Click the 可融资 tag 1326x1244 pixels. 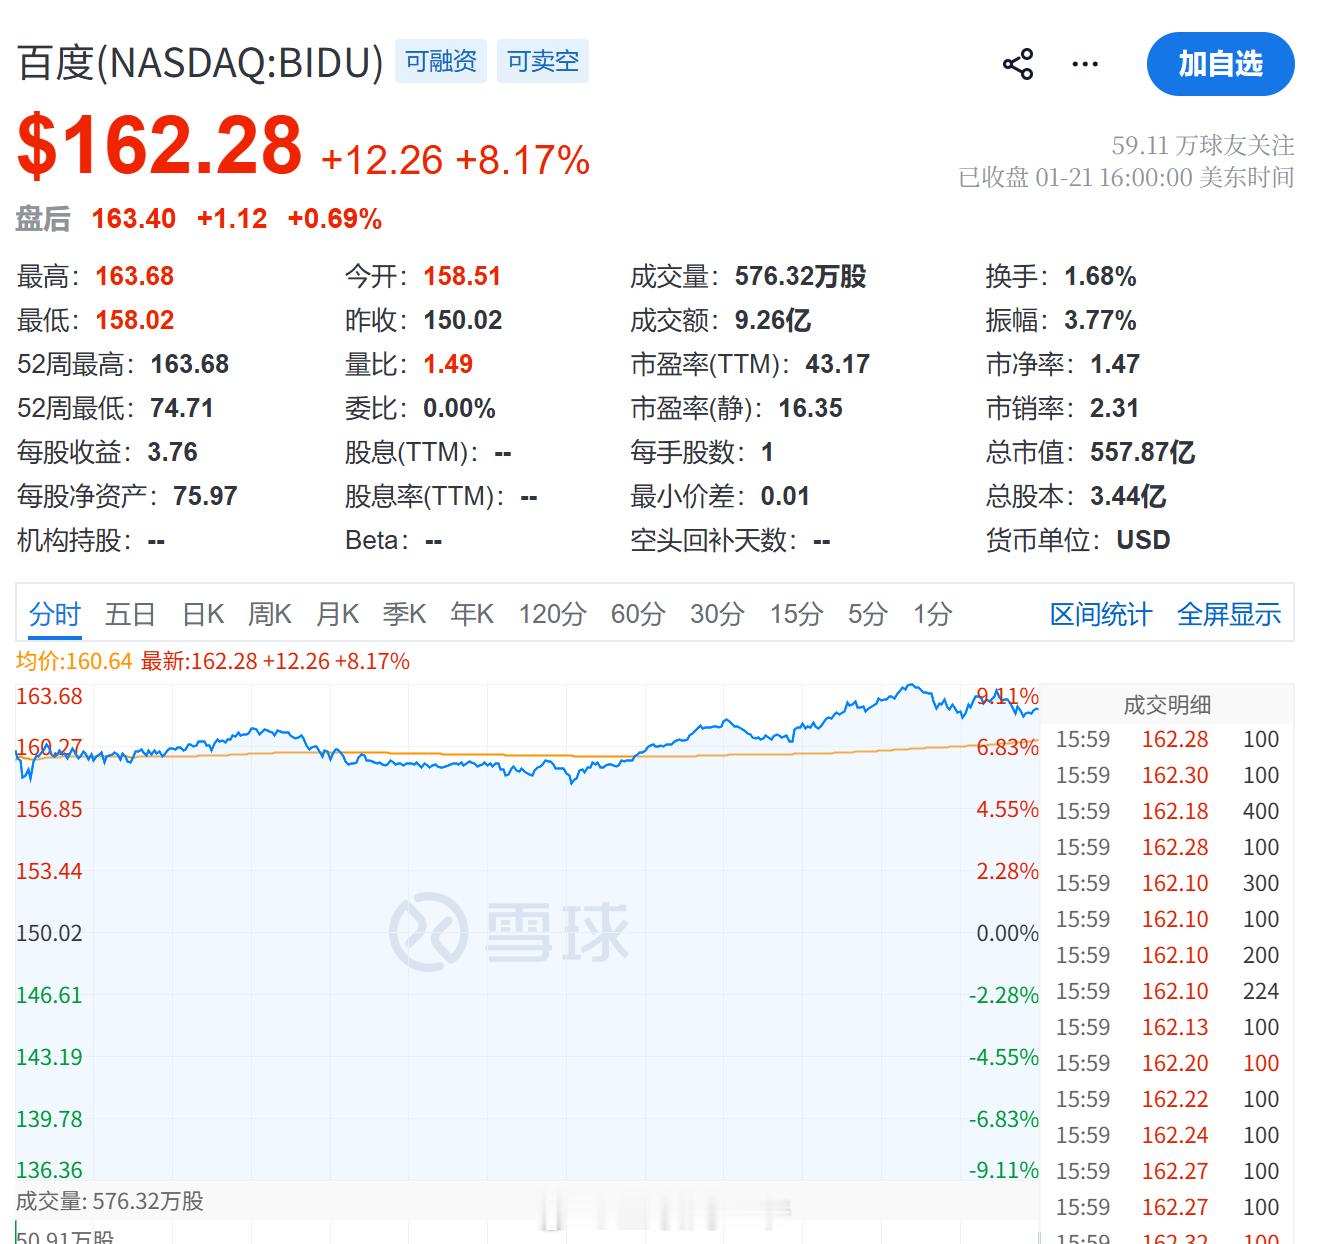(x=441, y=61)
